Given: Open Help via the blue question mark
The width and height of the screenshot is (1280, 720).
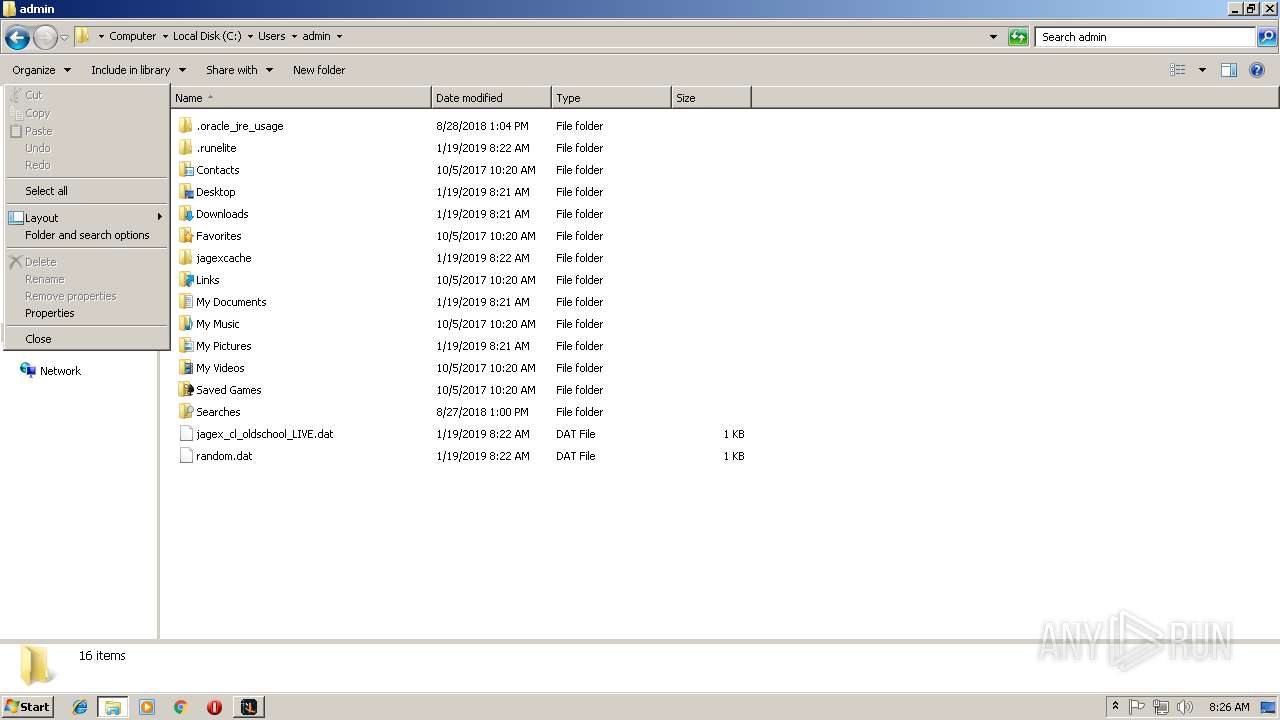Looking at the screenshot, I should pos(1257,70).
